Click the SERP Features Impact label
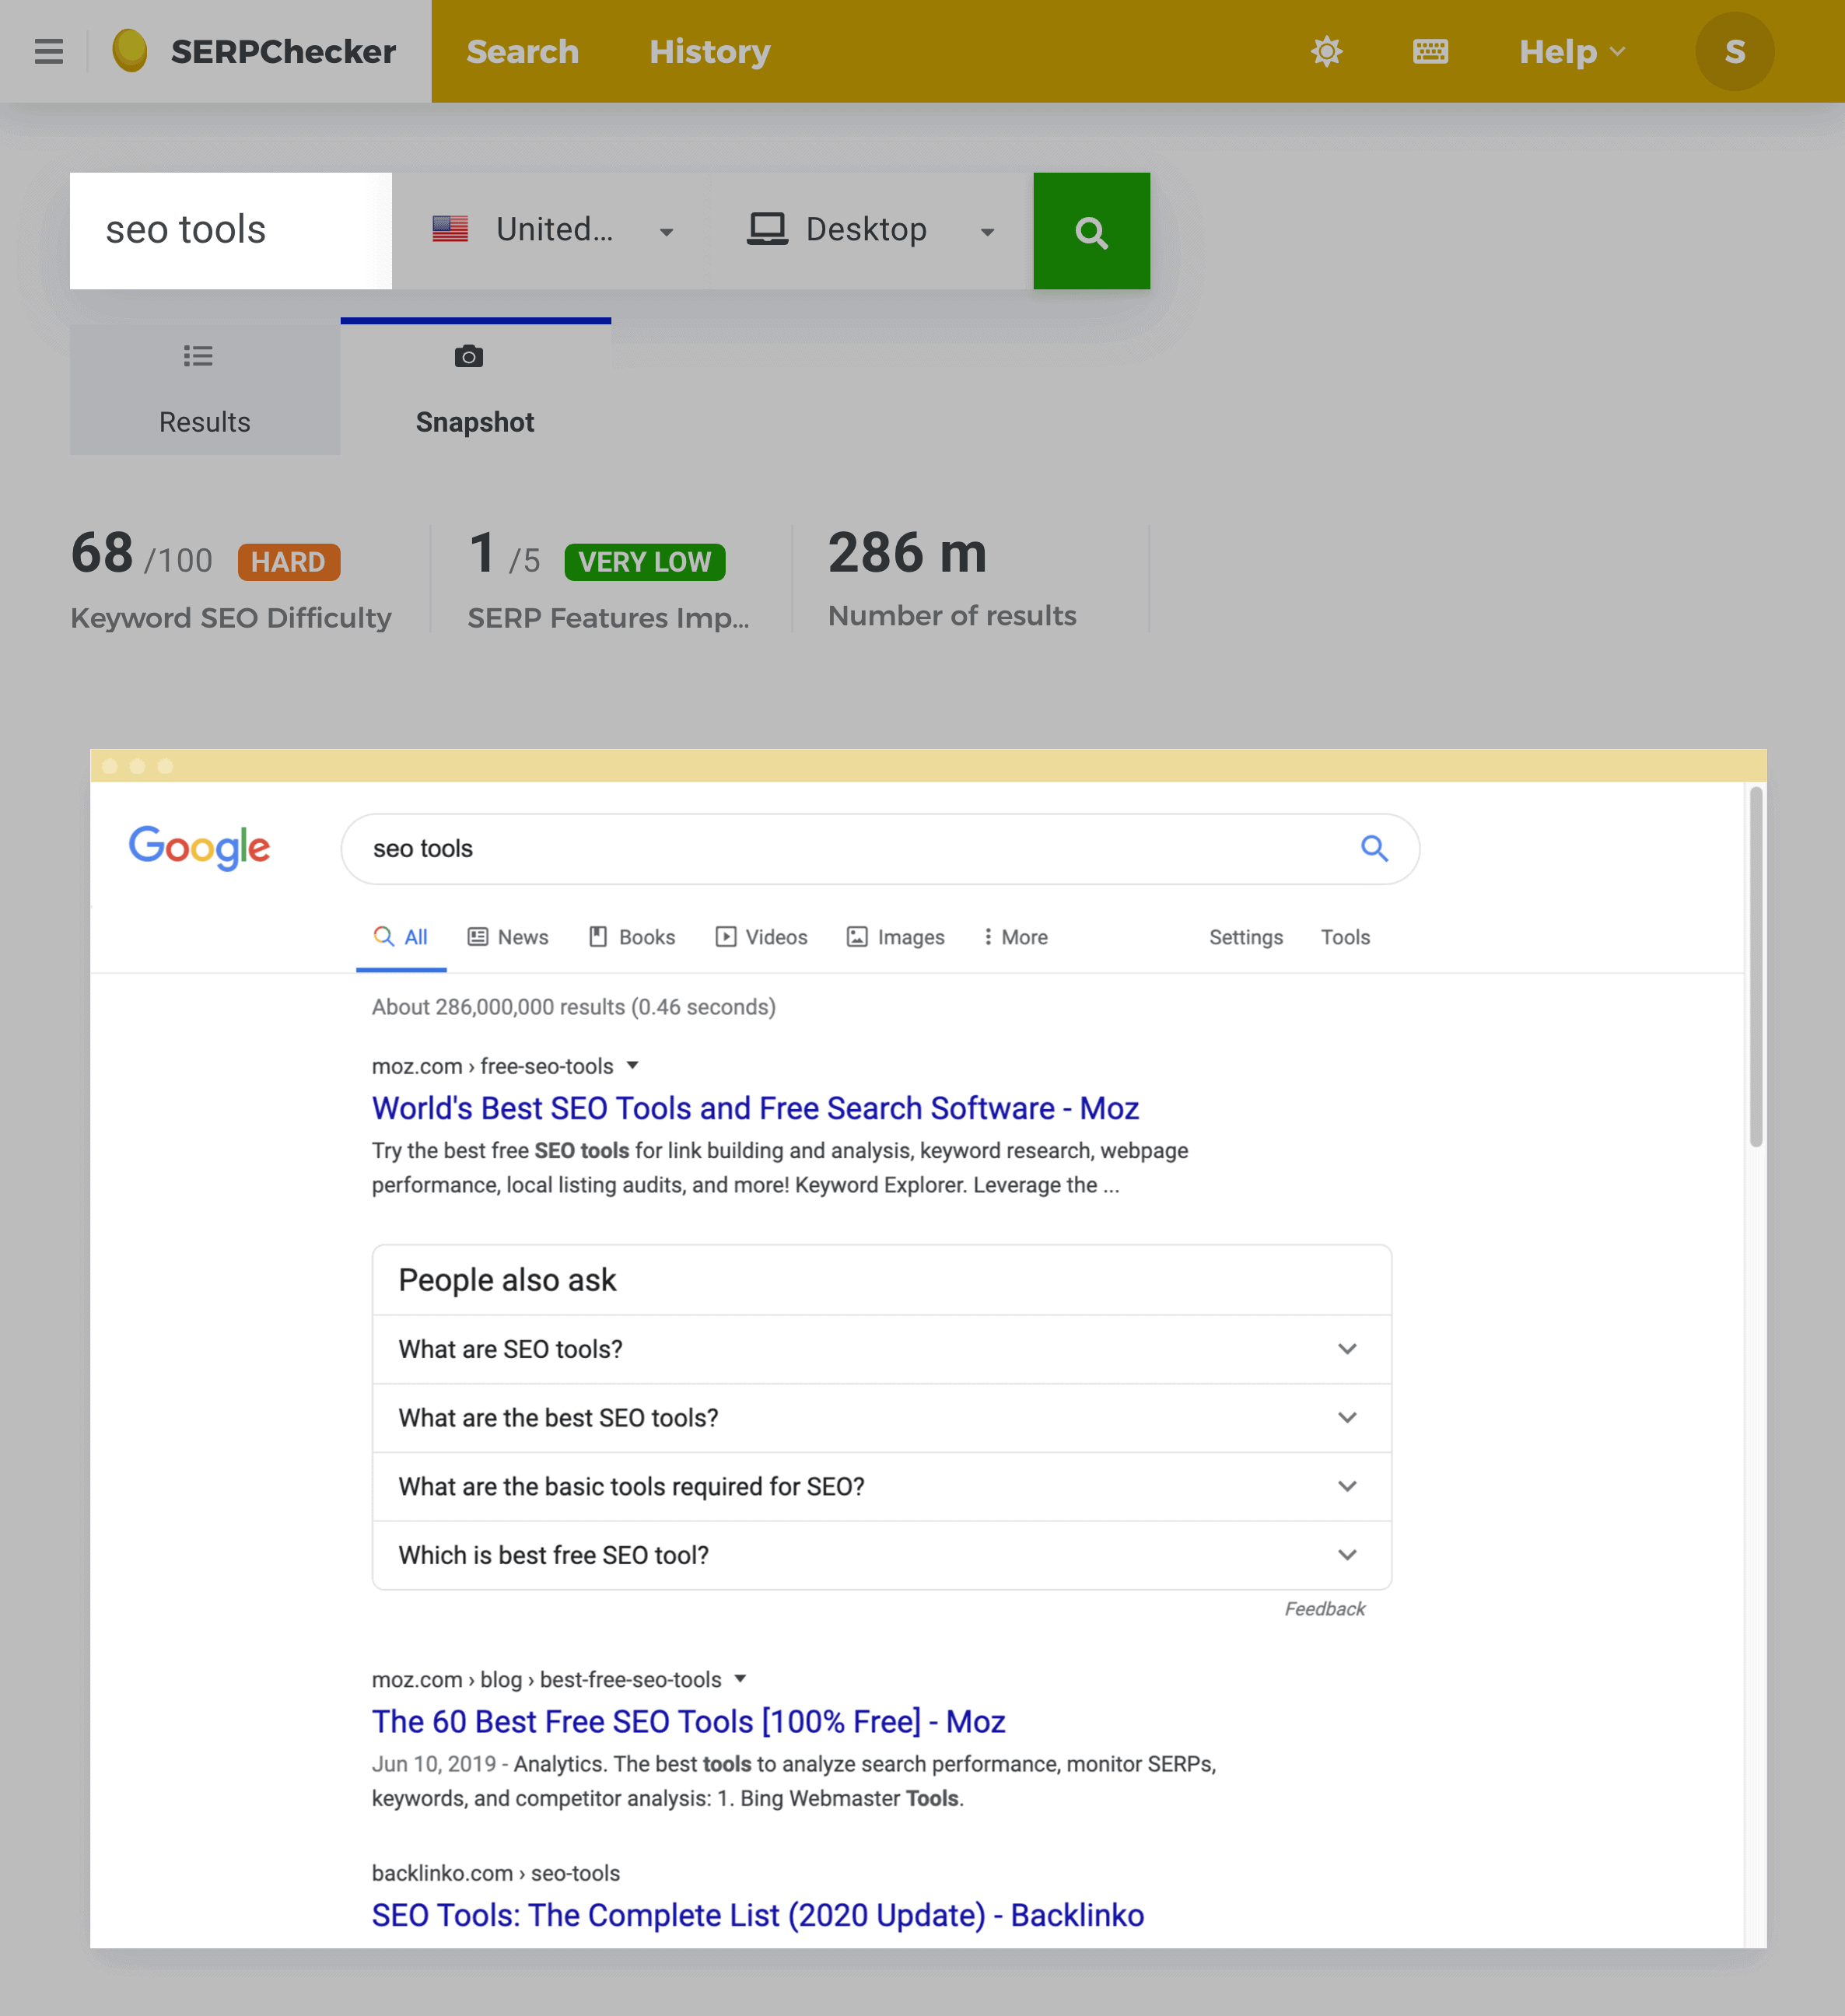The width and height of the screenshot is (1845, 2016). coord(608,618)
